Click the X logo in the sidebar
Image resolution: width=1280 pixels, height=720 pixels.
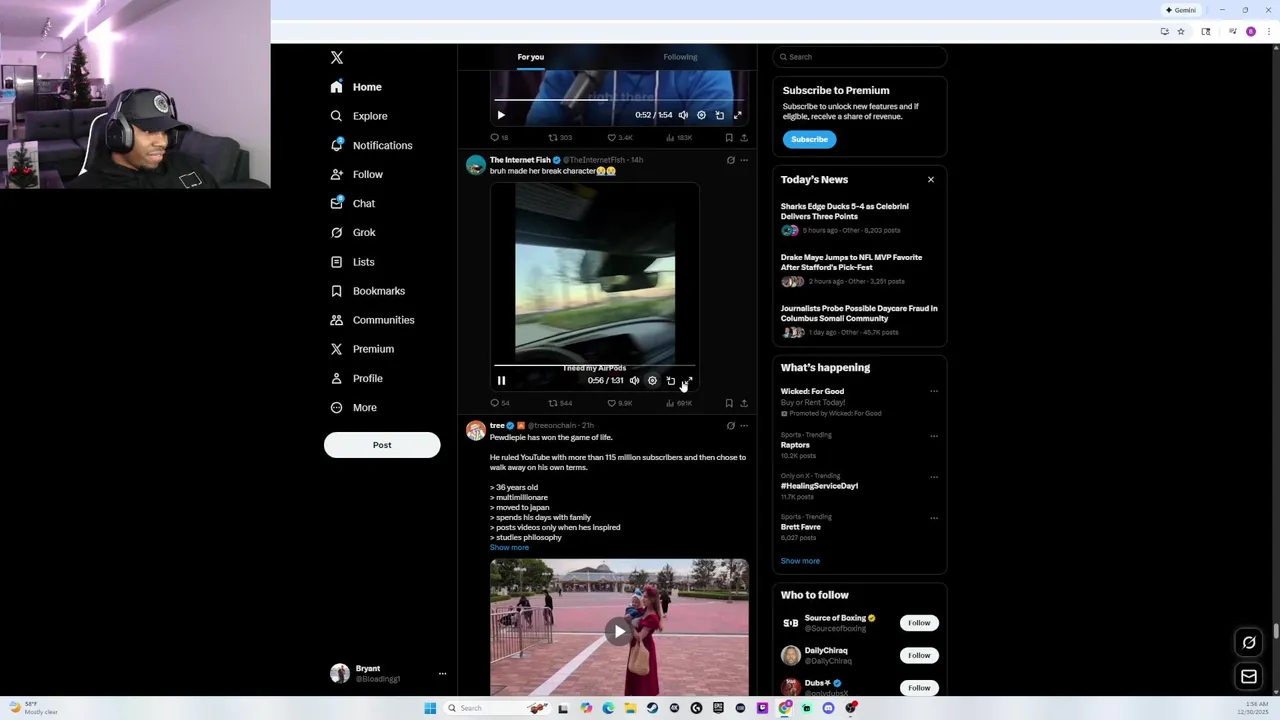pos(337,58)
